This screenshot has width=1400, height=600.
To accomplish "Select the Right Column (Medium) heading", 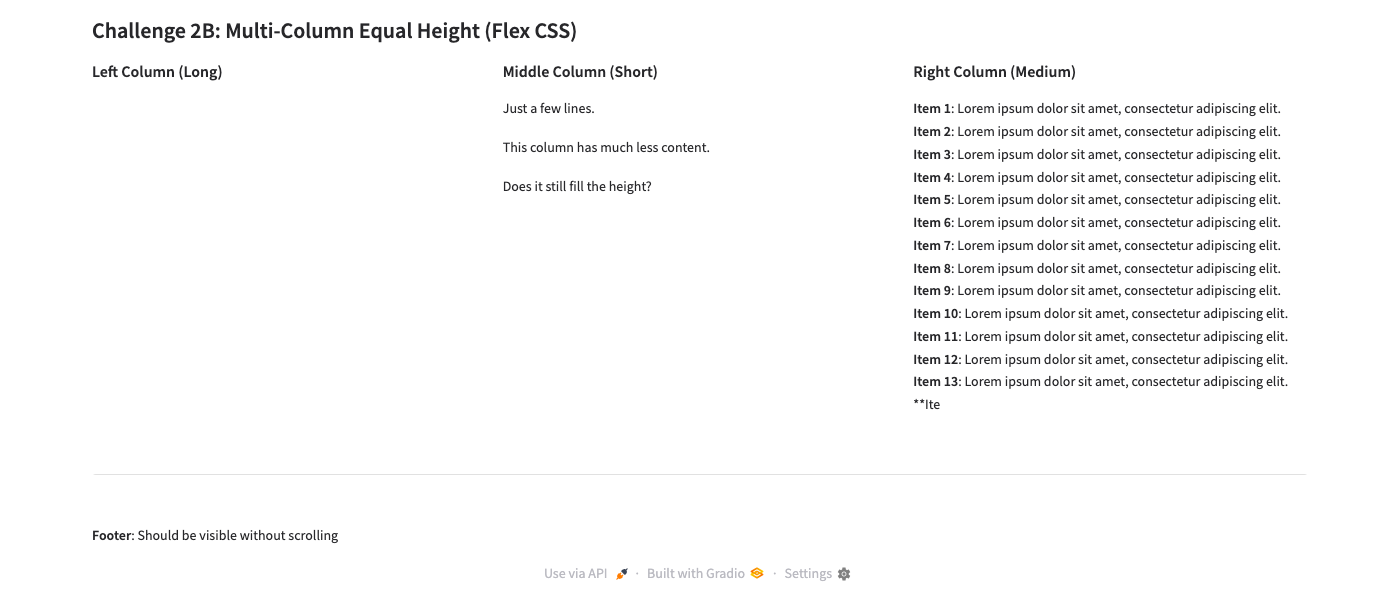I will tap(994, 72).
